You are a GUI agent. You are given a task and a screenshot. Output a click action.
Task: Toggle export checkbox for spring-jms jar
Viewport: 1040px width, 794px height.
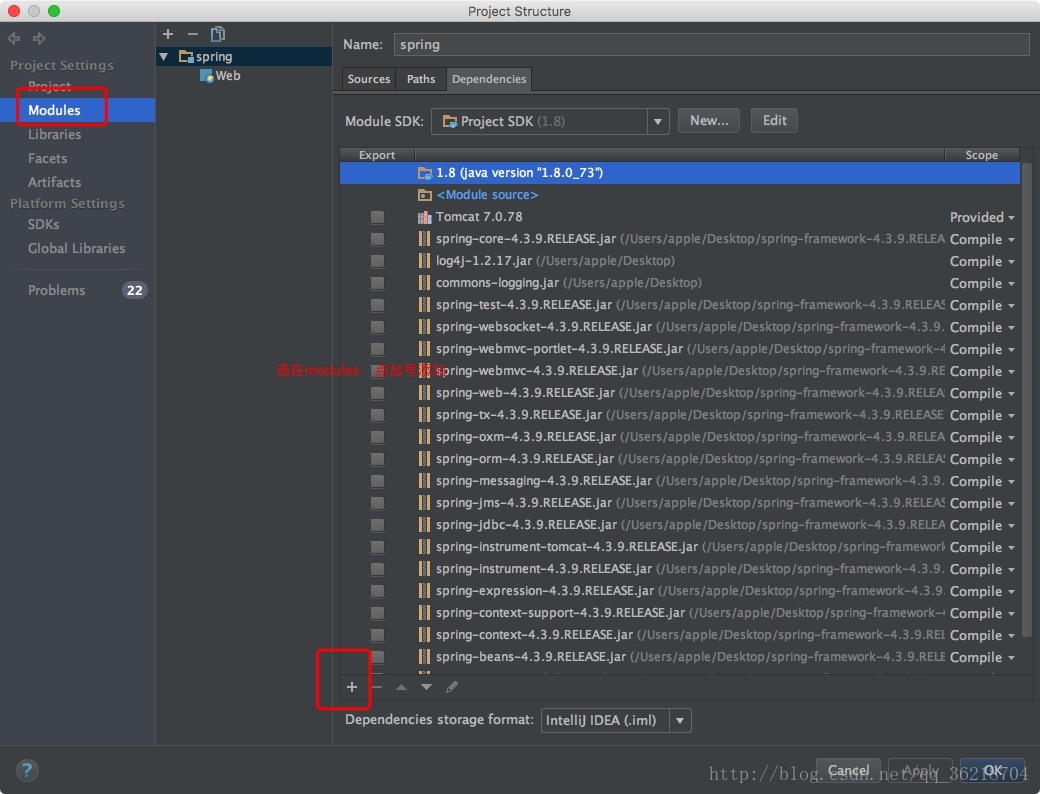tap(377, 503)
